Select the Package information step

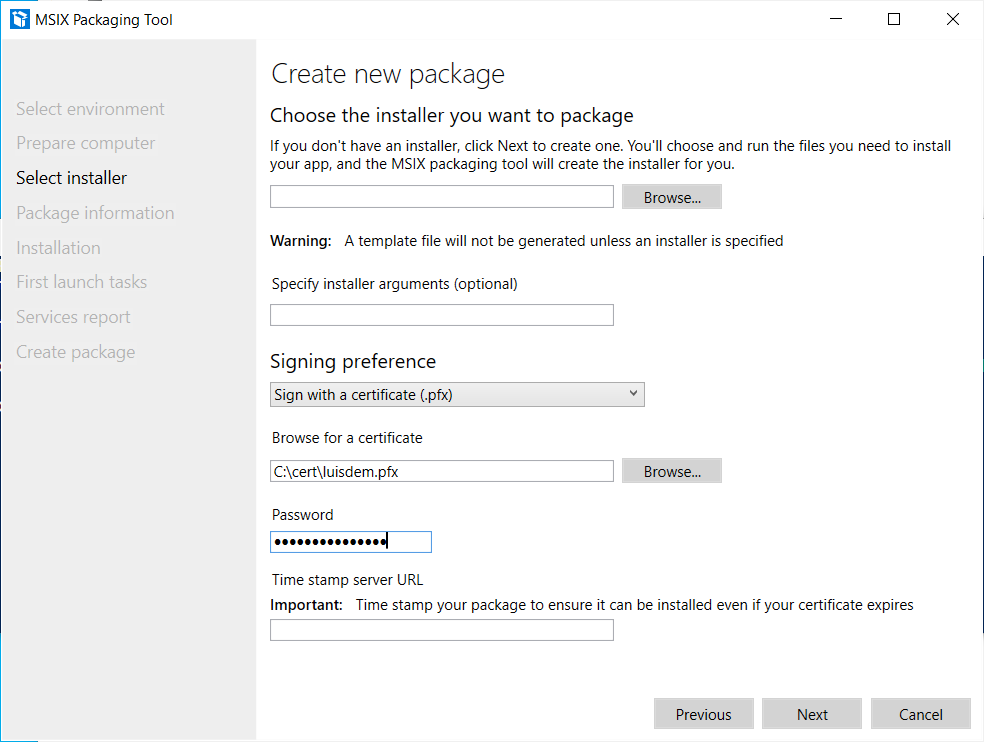pyautogui.click(x=95, y=213)
